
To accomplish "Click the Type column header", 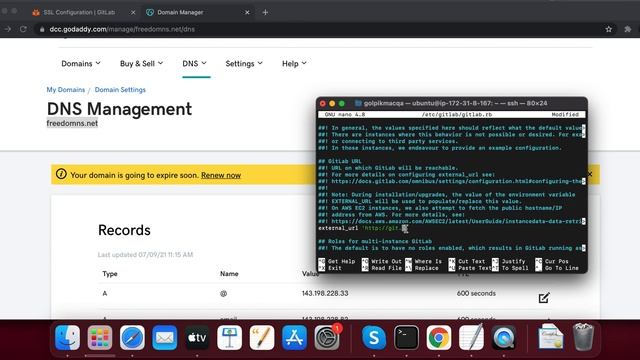I will (x=110, y=274).
